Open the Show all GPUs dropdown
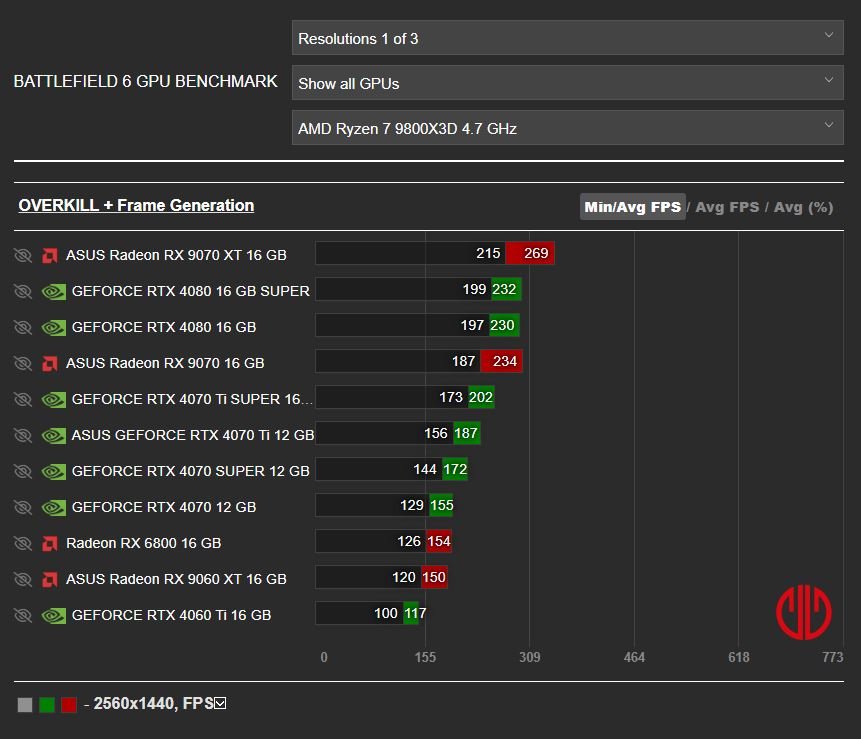The height and width of the screenshot is (739, 861). [x=567, y=83]
